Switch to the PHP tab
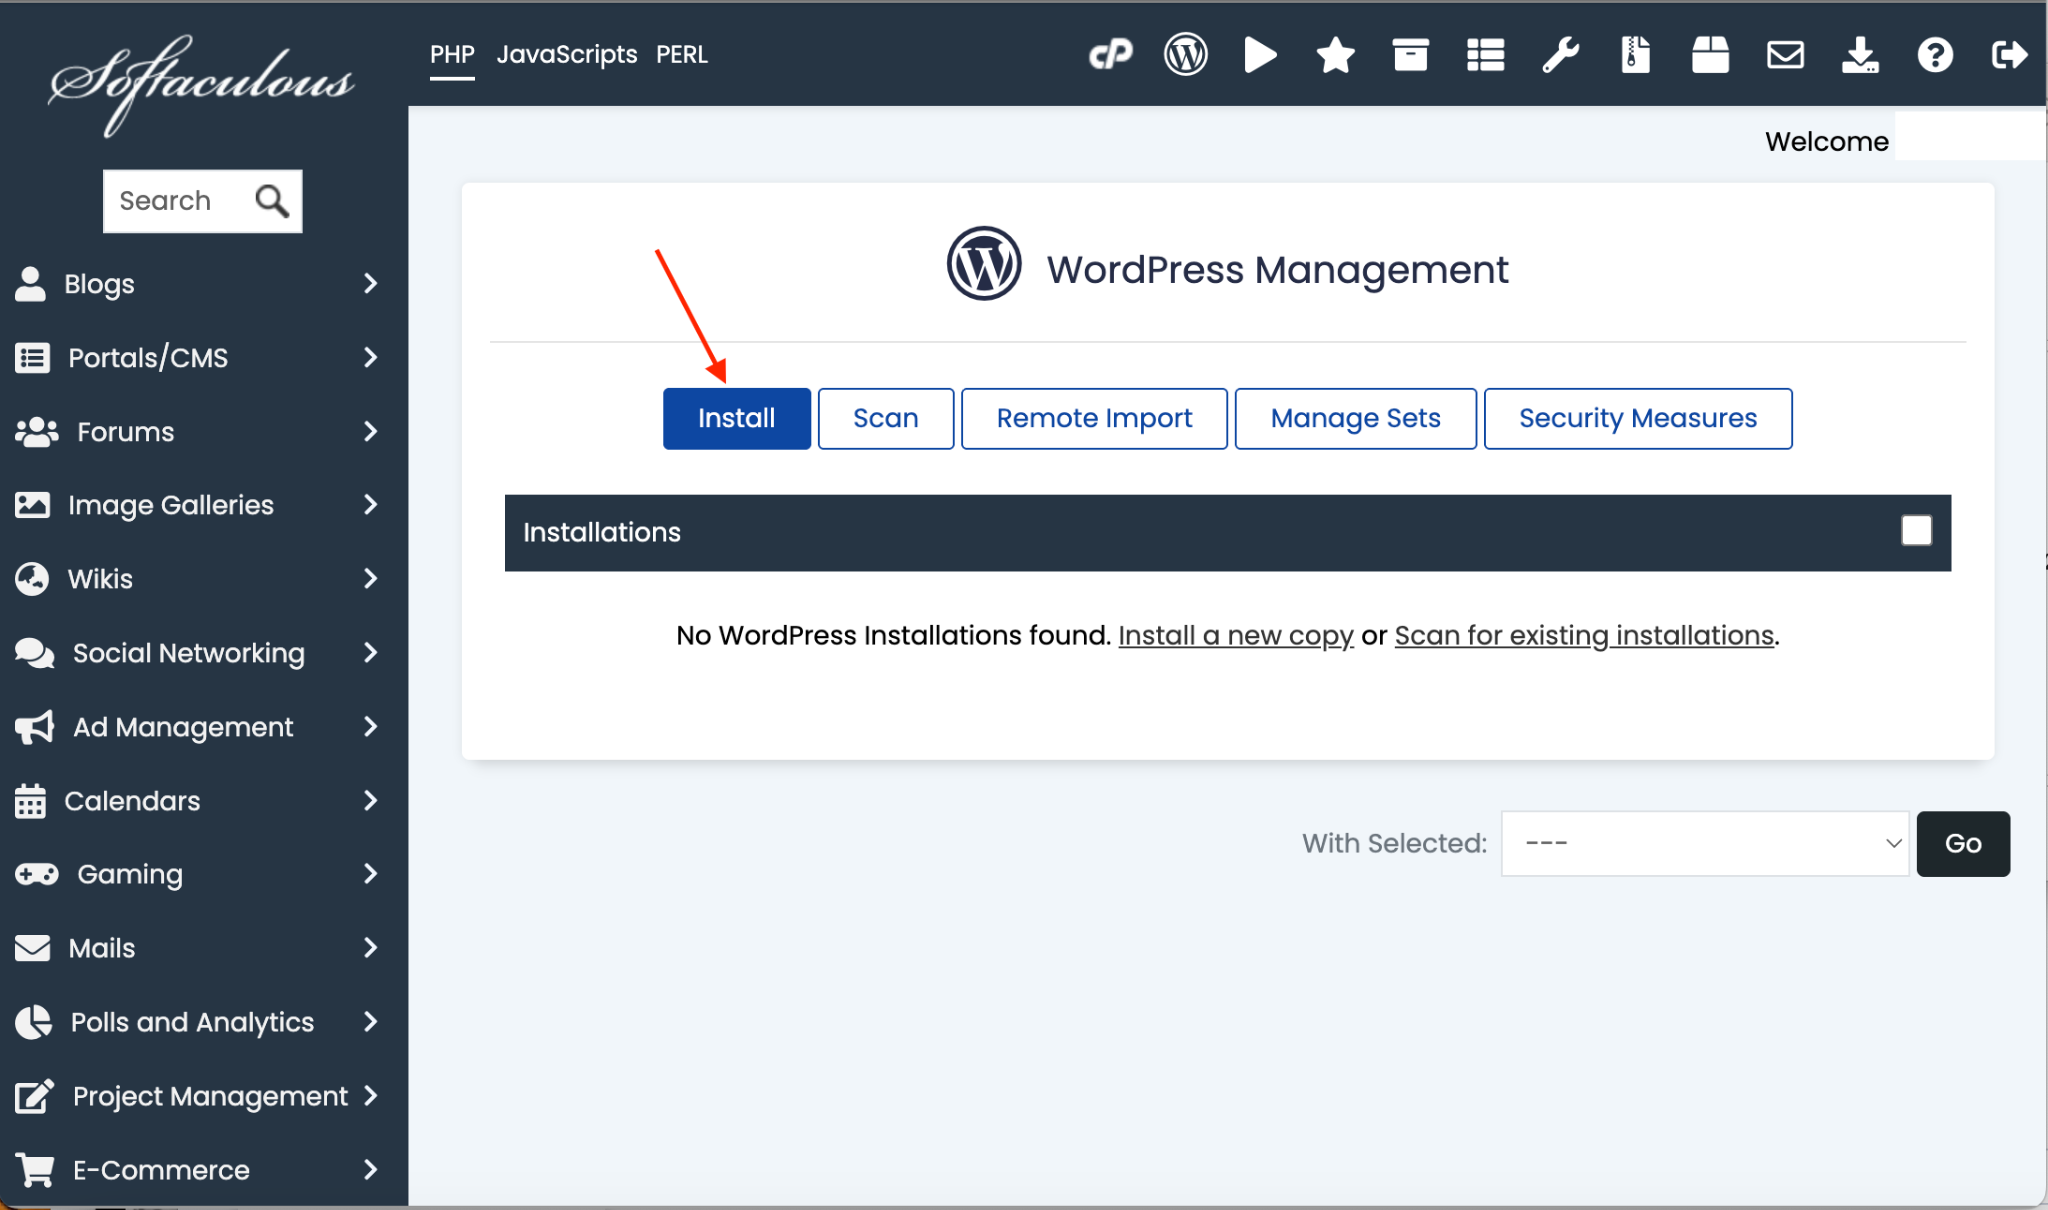Viewport: 2048px width, 1210px height. [452, 55]
